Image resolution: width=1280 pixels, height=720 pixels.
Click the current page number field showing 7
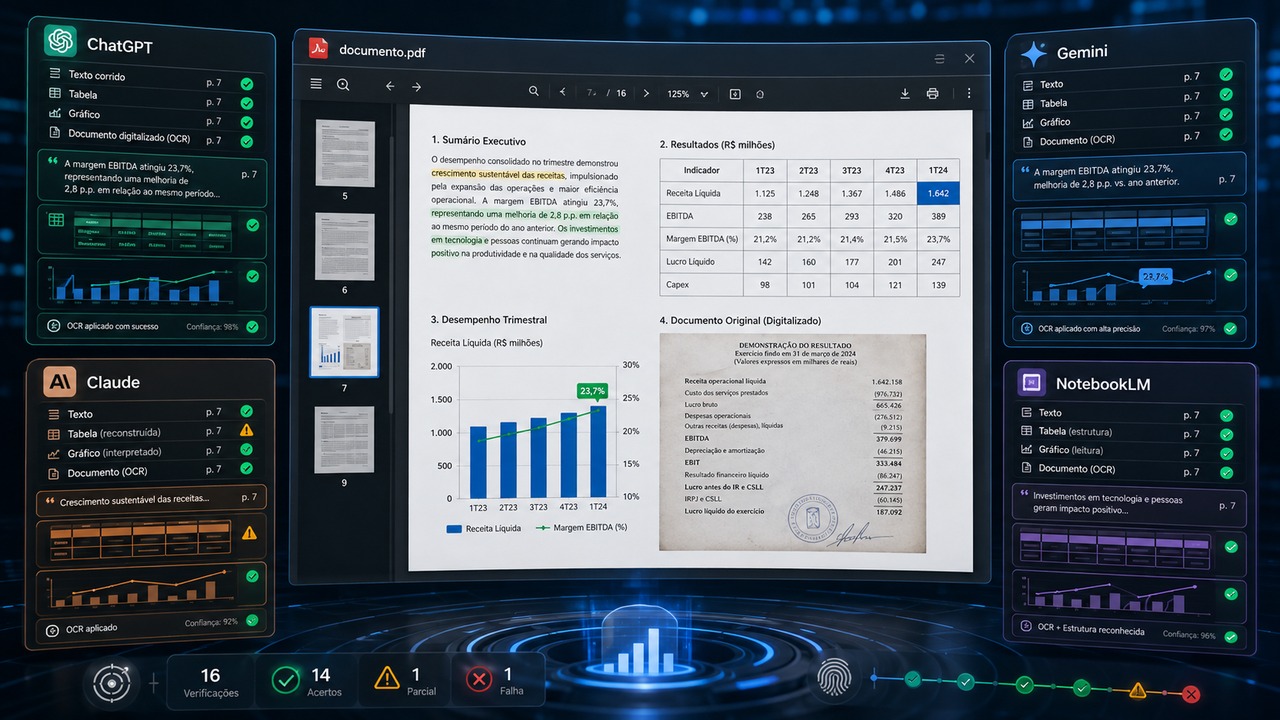click(x=592, y=93)
